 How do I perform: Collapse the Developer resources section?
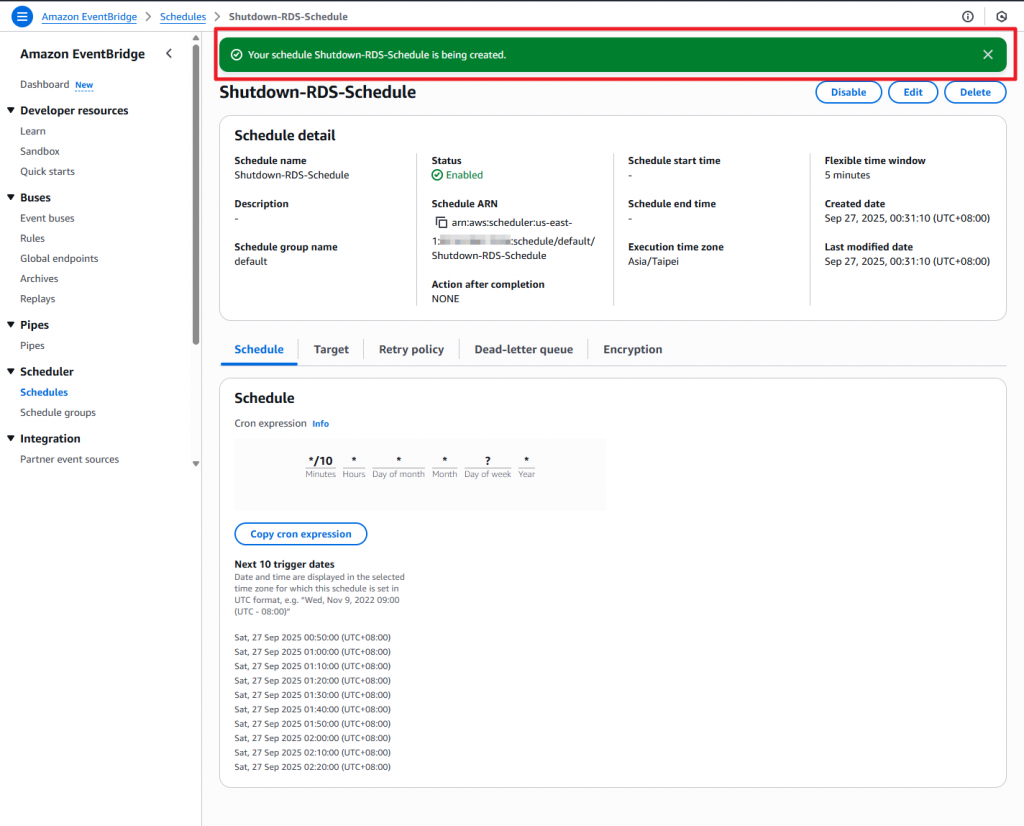[x=10, y=110]
